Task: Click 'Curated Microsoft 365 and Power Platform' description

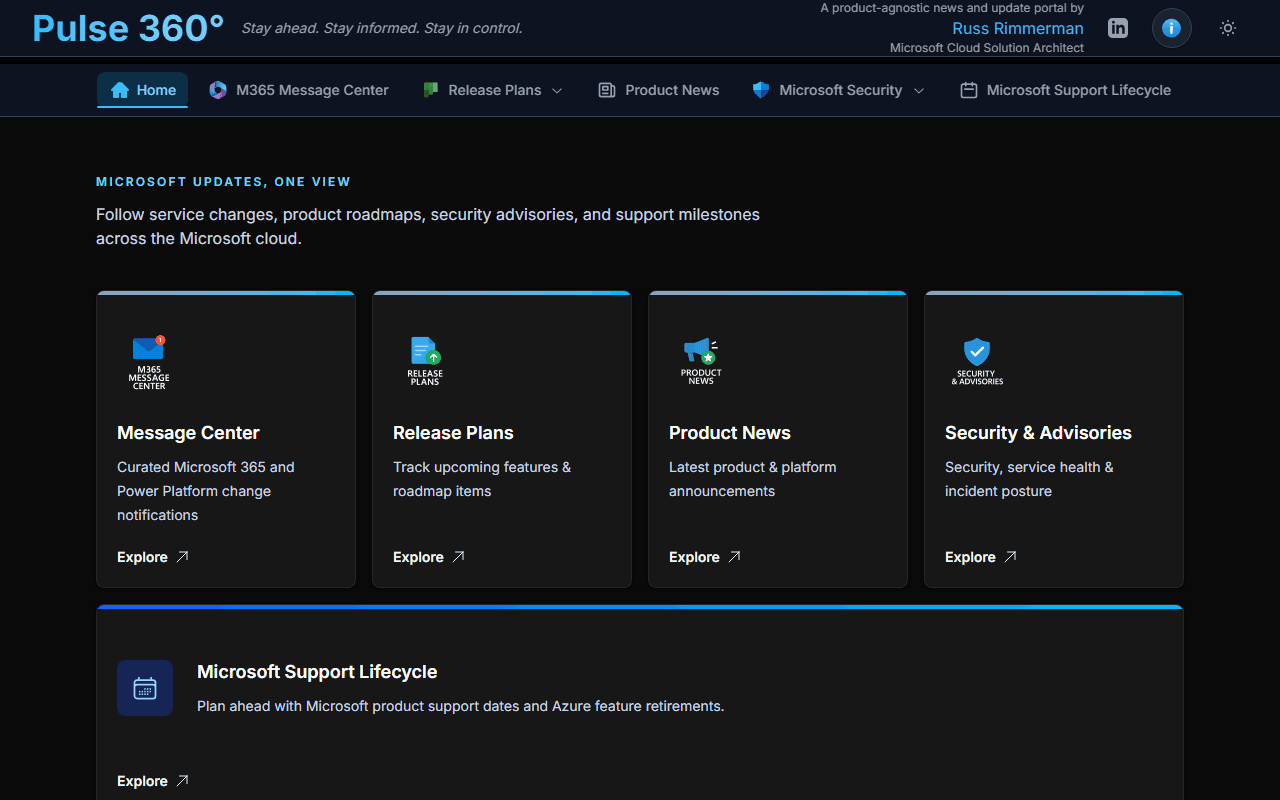Action: [x=206, y=491]
